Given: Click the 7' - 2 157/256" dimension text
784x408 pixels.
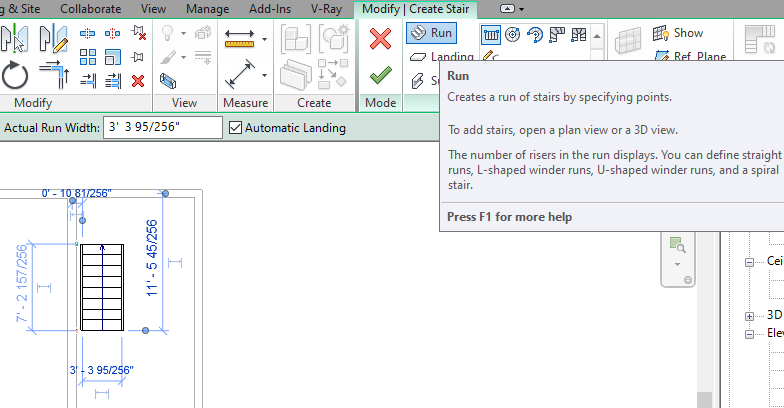Looking at the screenshot, I should click(x=22, y=284).
